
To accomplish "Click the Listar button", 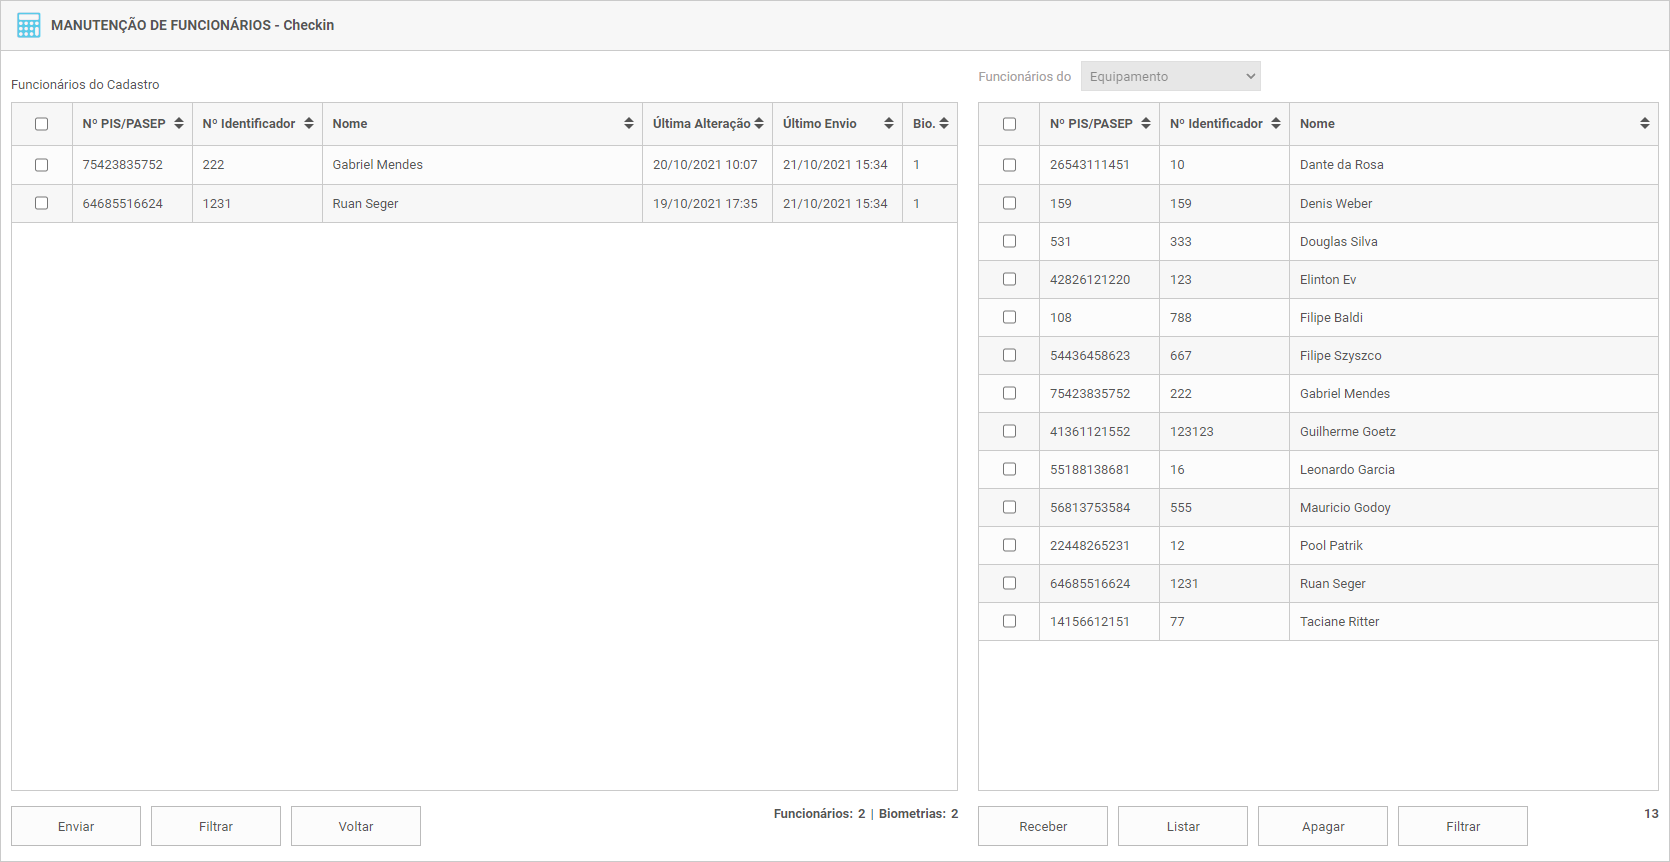I will pyautogui.click(x=1183, y=826).
